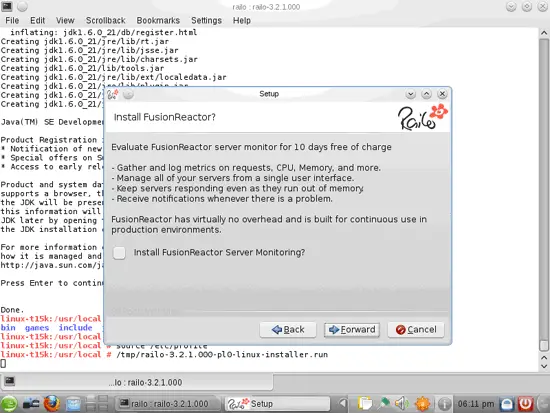The image size is (550, 413).
Task: Click the Railo icon in Setup titlebar
Action: [x=113, y=94]
